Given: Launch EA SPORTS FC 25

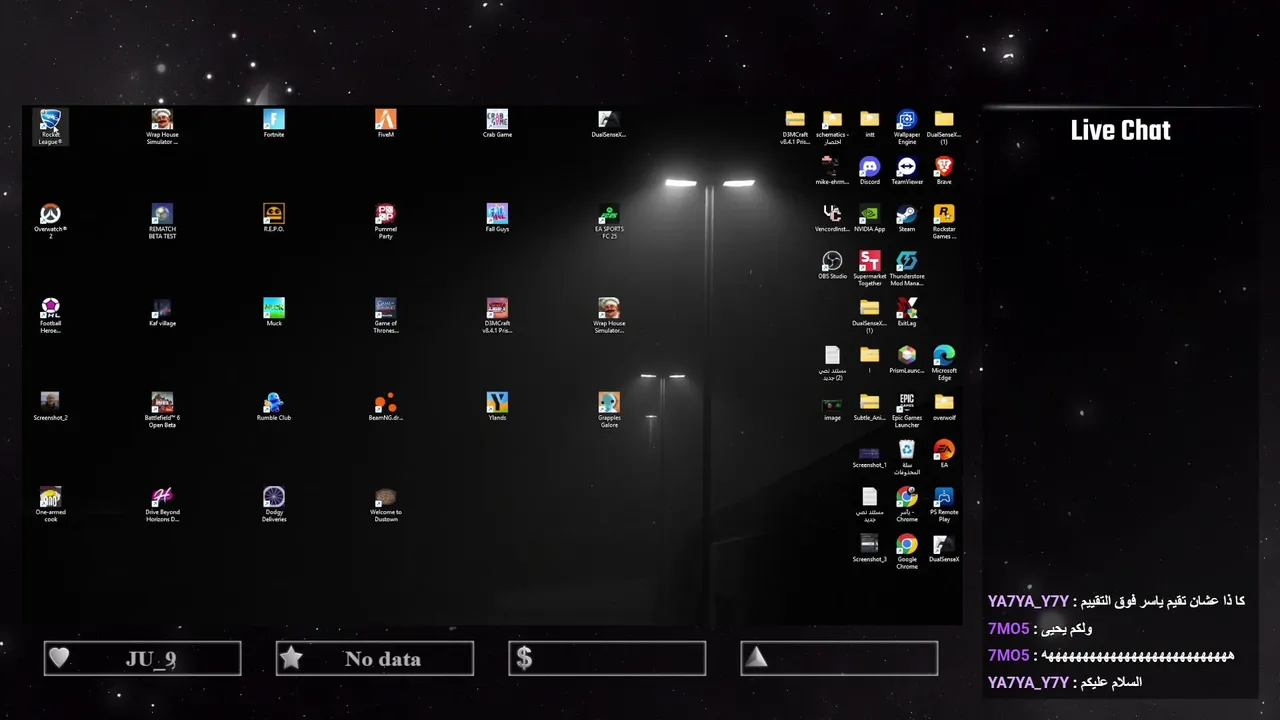Looking at the screenshot, I should 609,222.
